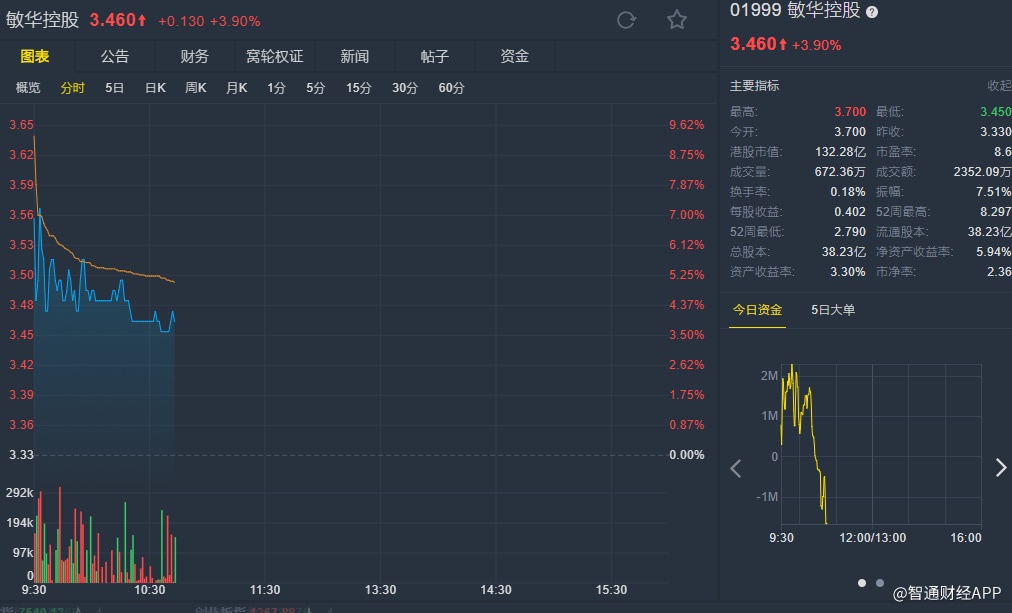Screen dimensions: 1012x613
Task: Add 敏华控股 to favorites with star
Action: [x=677, y=20]
